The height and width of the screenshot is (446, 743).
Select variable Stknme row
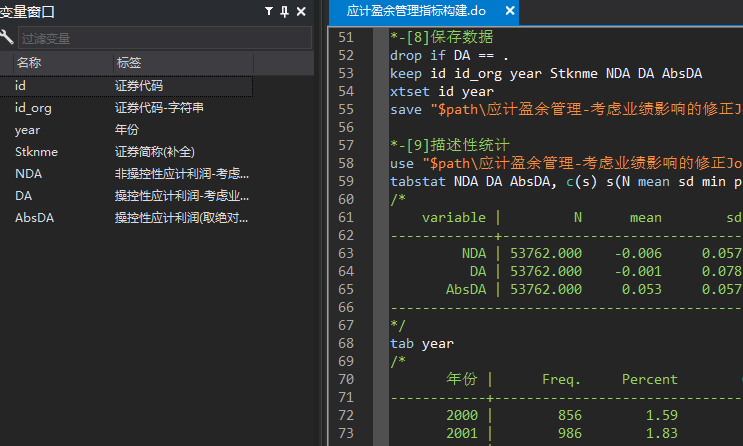point(126,152)
